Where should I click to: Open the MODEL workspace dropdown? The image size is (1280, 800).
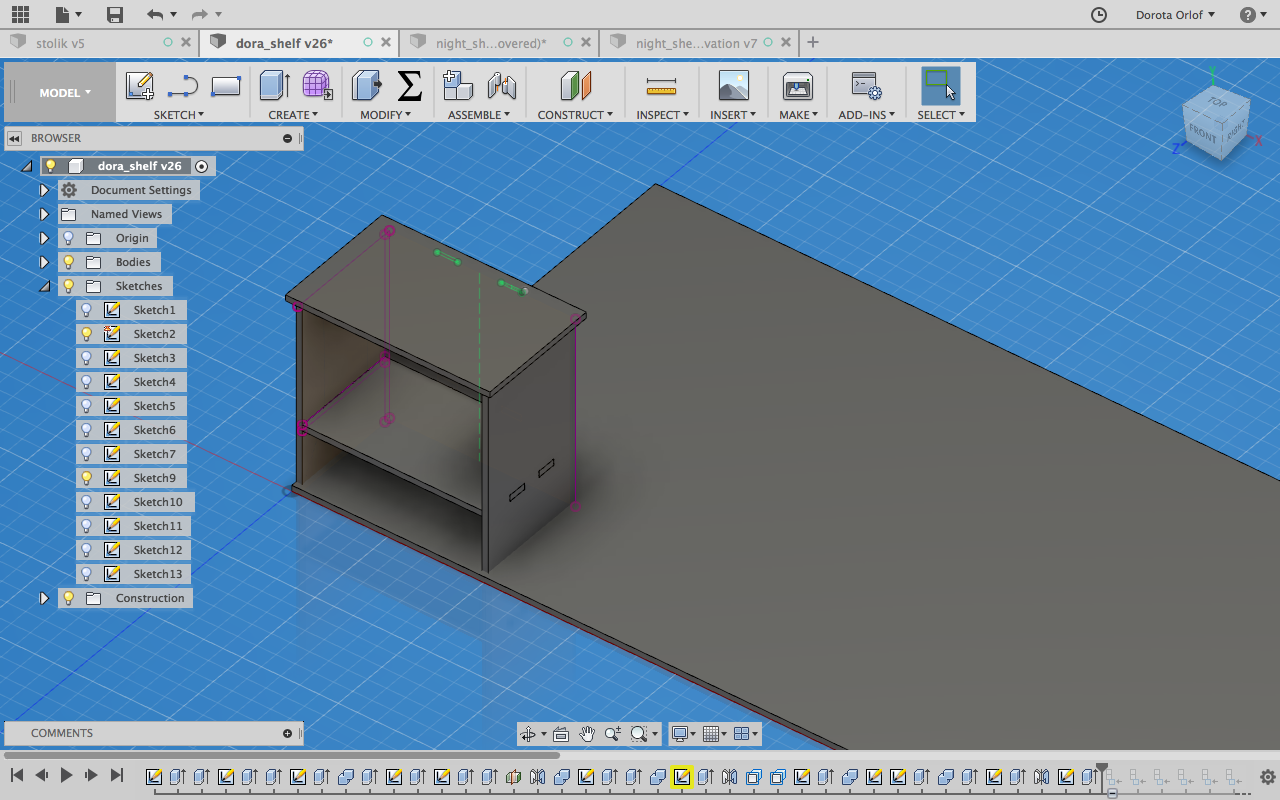pyautogui.click(x=65, y=93)
